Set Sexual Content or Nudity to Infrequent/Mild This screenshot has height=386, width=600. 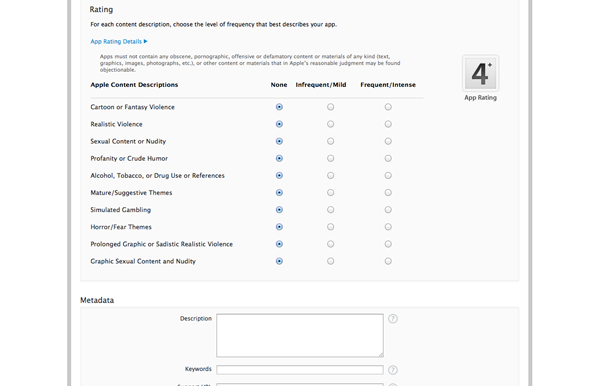(331, 141)
